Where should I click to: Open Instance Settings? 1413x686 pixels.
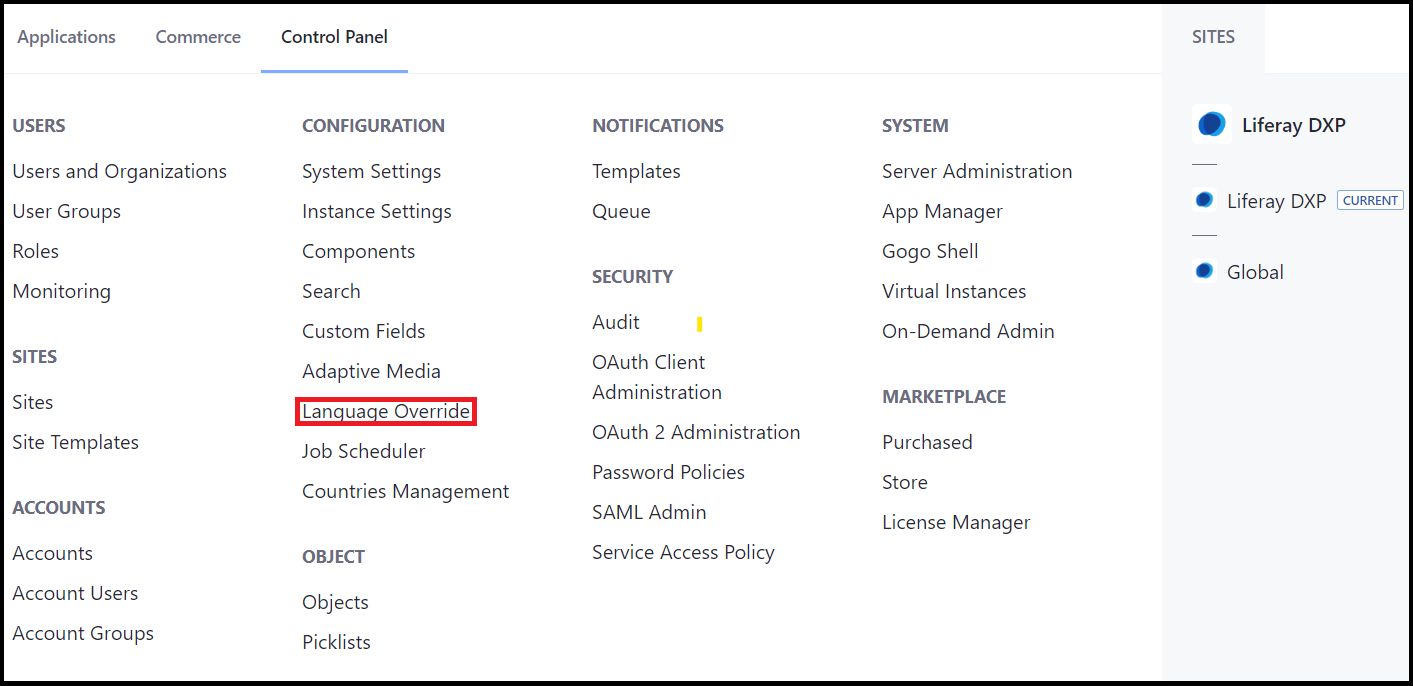tap(376, 211)
